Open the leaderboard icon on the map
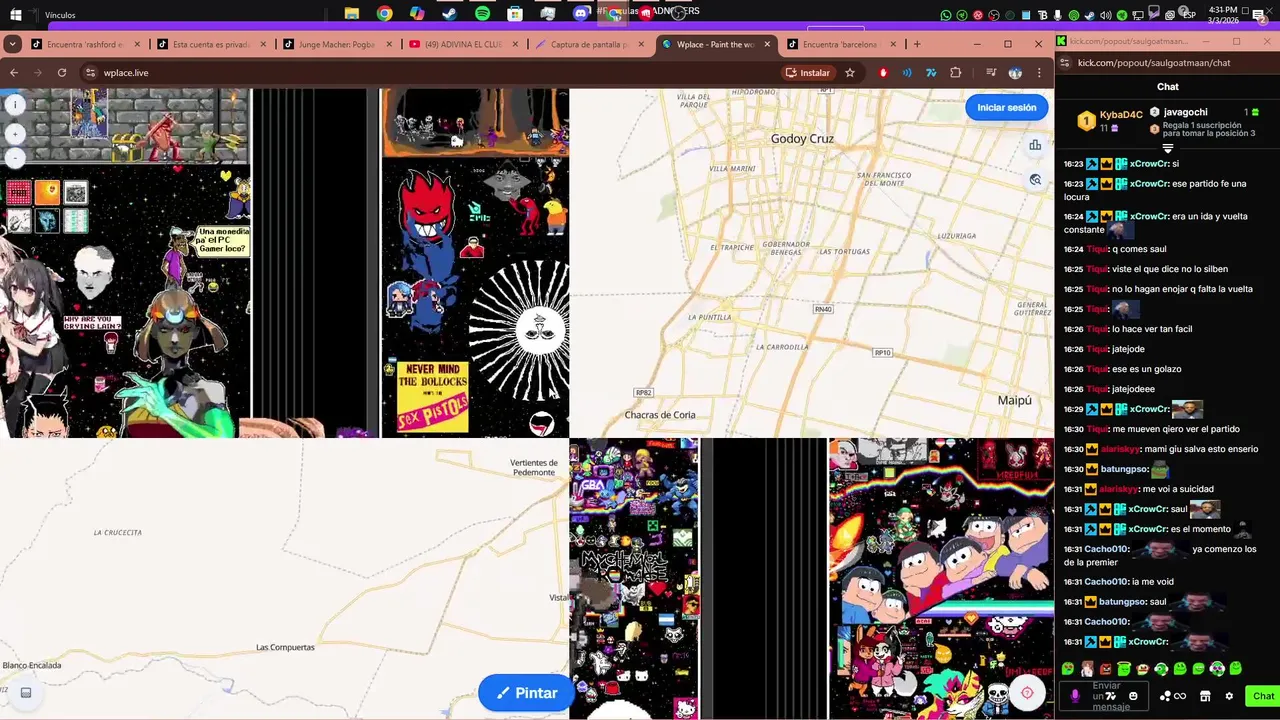The image size is (1280, 720). tap(1035, 145)
